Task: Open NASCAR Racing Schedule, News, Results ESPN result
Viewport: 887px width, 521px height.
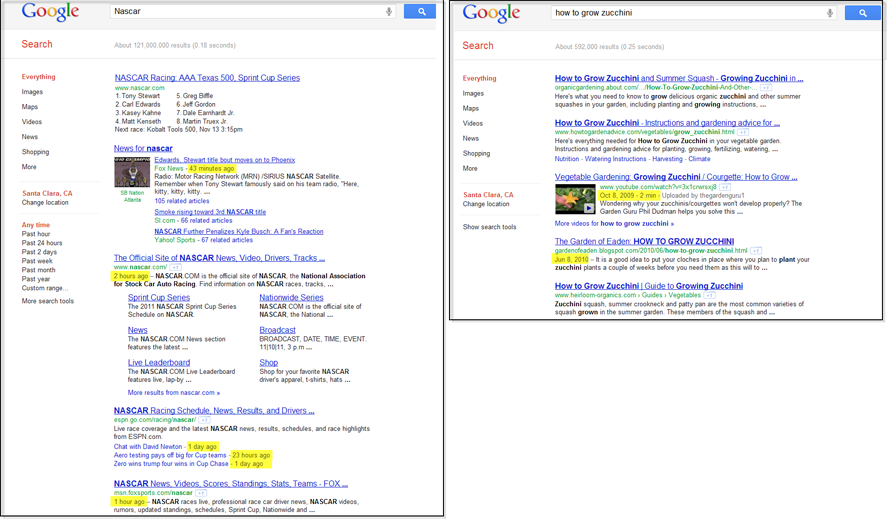Action: 214,411
